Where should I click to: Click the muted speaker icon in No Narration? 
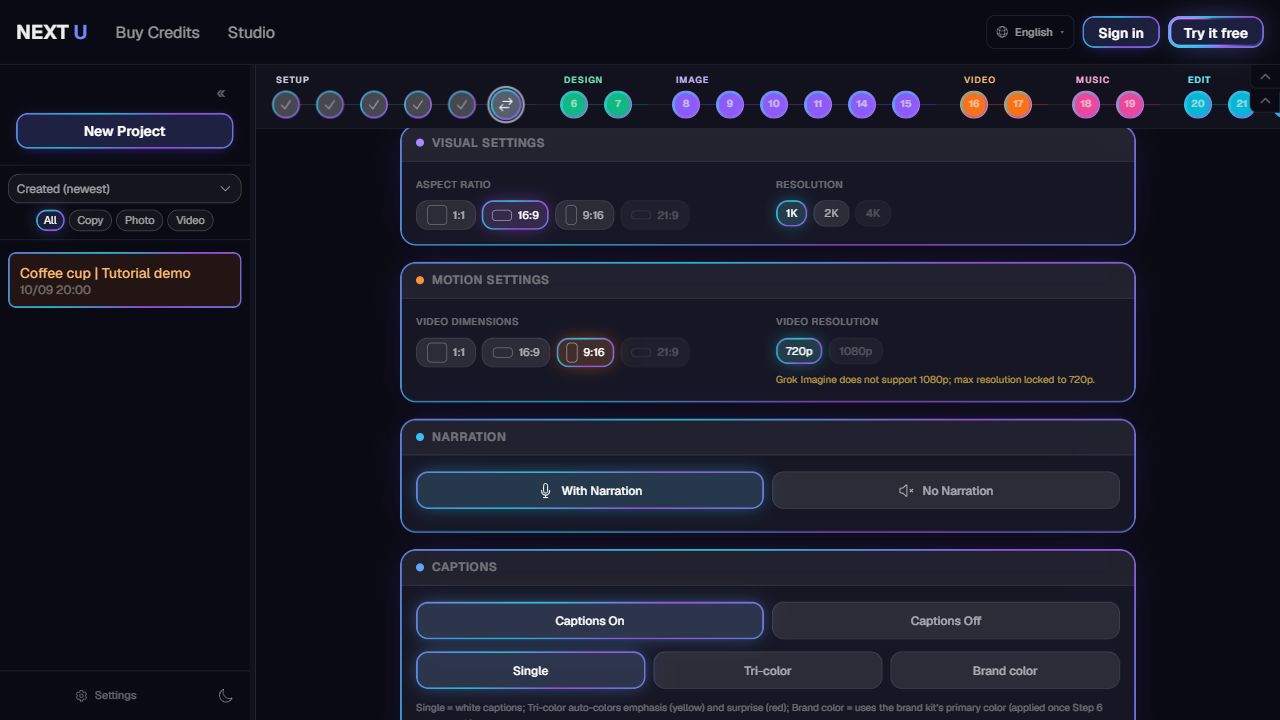906,491
